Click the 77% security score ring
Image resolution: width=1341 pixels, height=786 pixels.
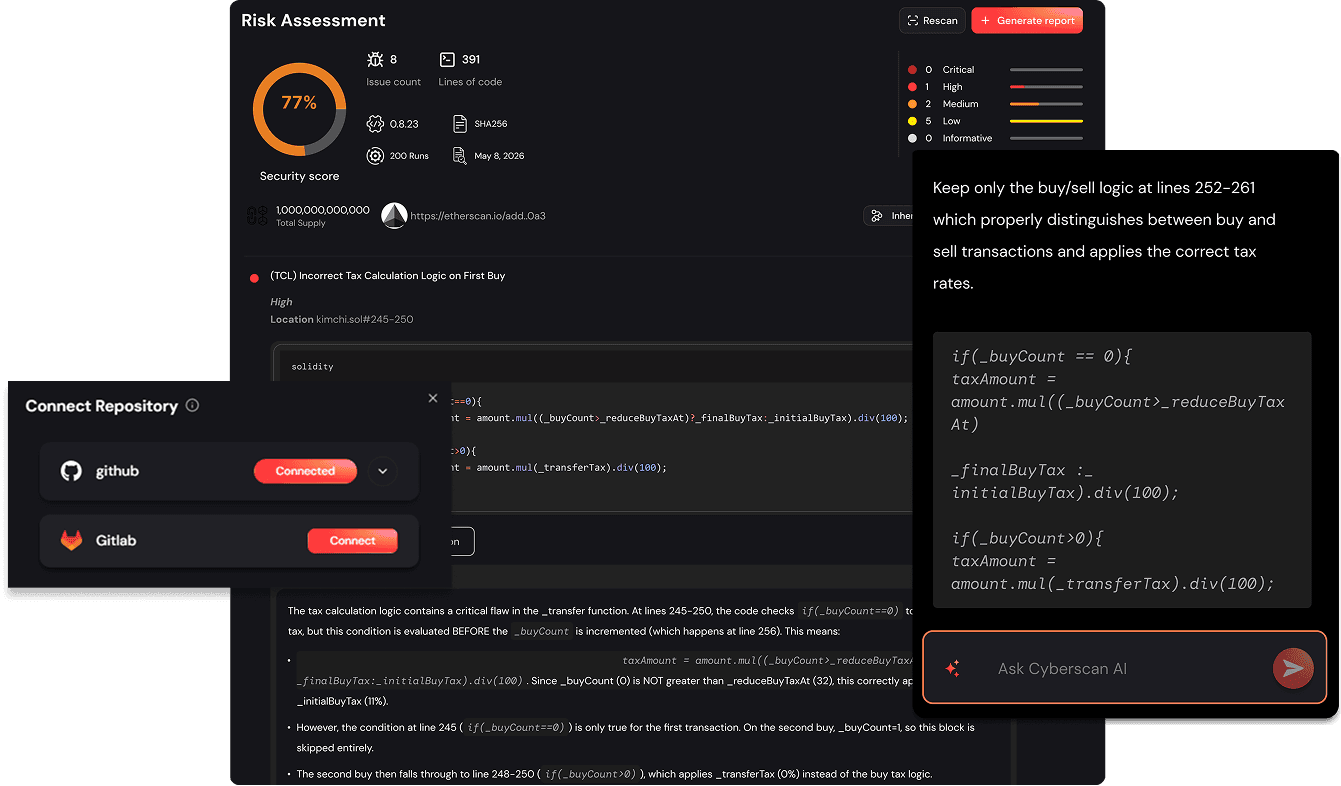coord(299,108)
